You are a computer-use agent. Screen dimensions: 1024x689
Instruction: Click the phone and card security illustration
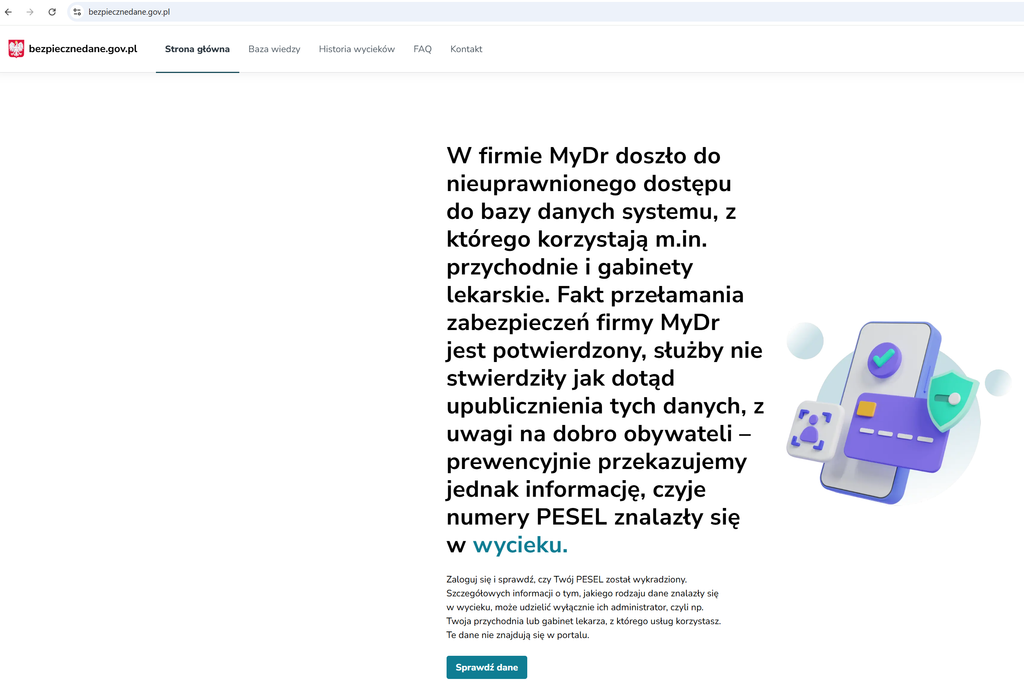(x=899, y=413)
